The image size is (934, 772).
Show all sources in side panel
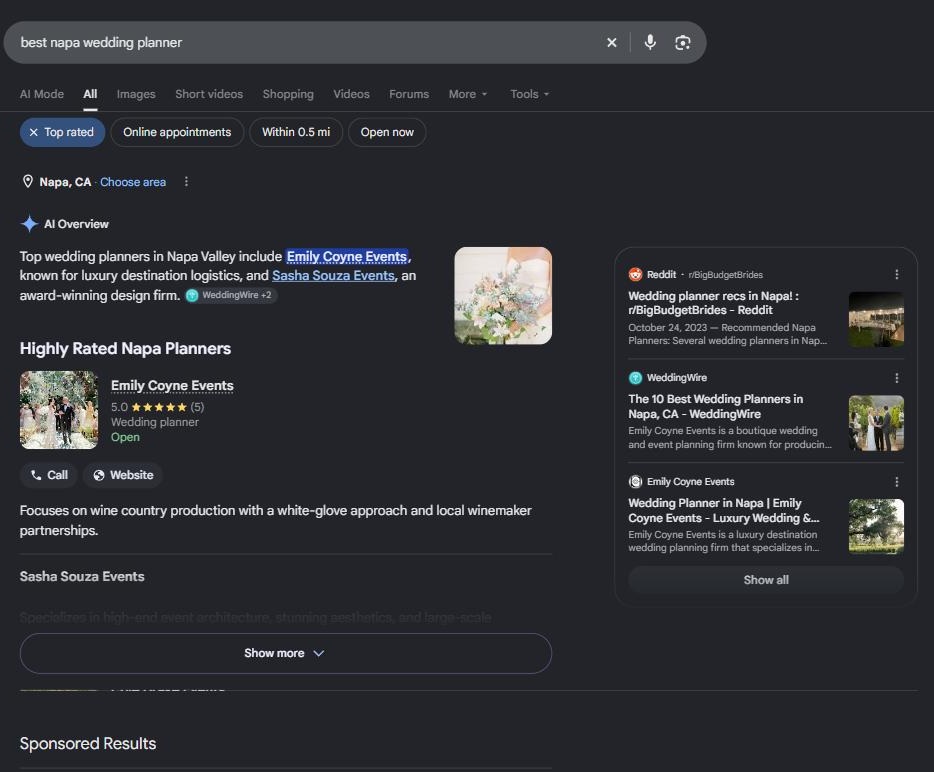pos(766,580)
